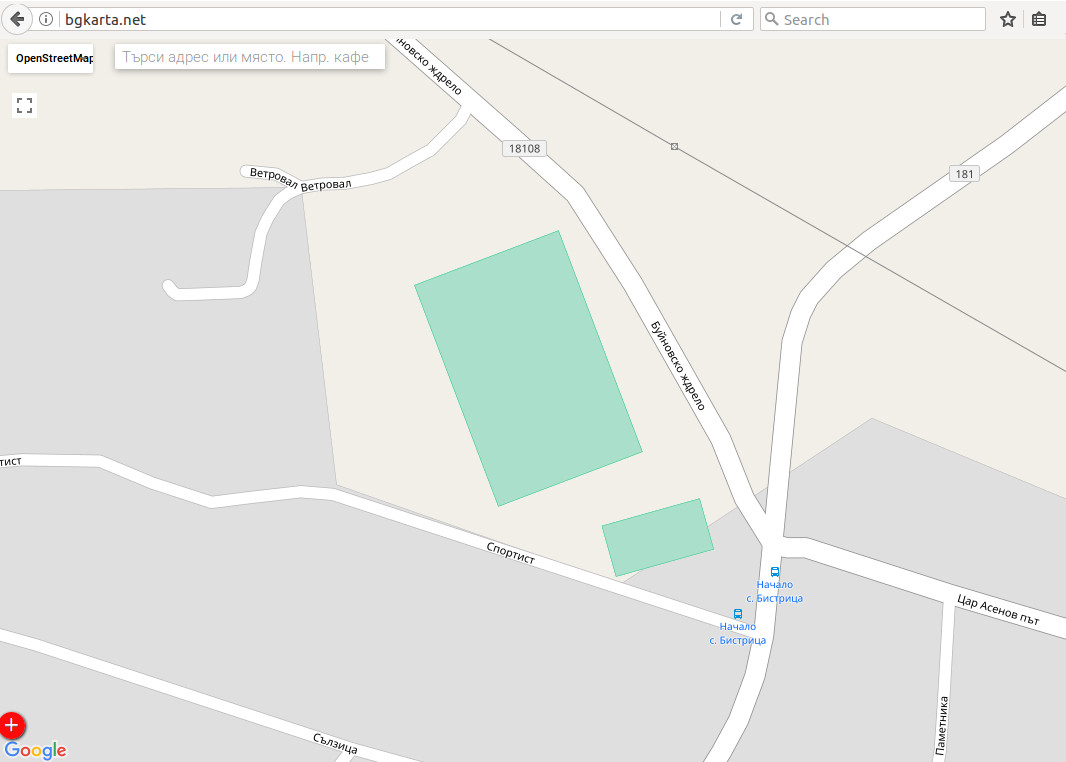The height and width of the screenshot is (762, 1066).
Task: Click the 18108 road shield
Action: [524, 148]
